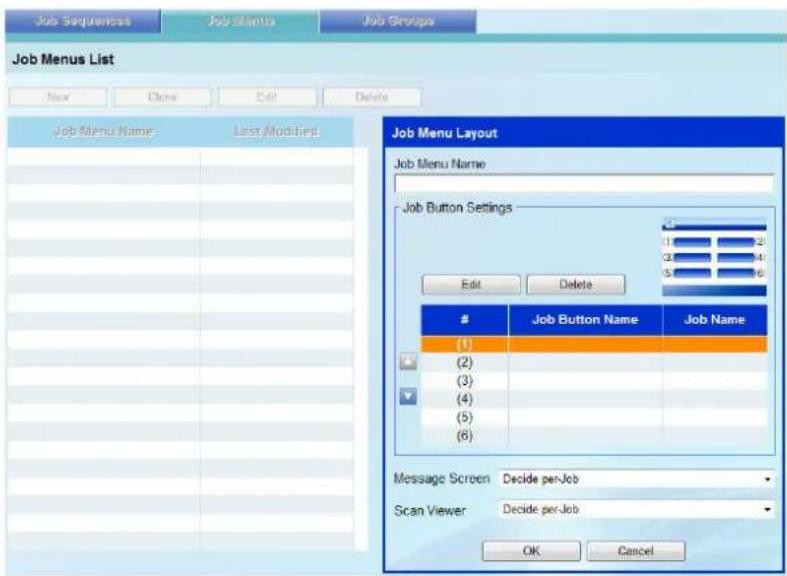787x576 pixels.
Task: Click the Job Name column header
Action: pyautogui.click(x=715, y=320)
